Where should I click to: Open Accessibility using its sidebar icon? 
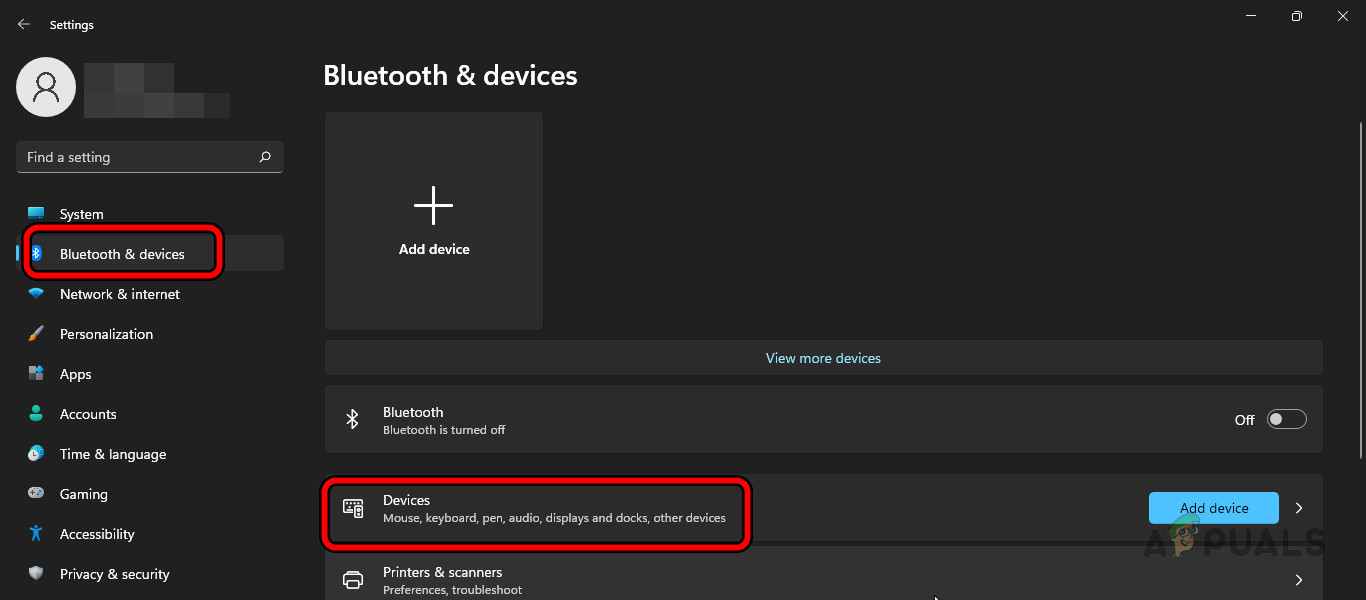click(x=36, y=534)
